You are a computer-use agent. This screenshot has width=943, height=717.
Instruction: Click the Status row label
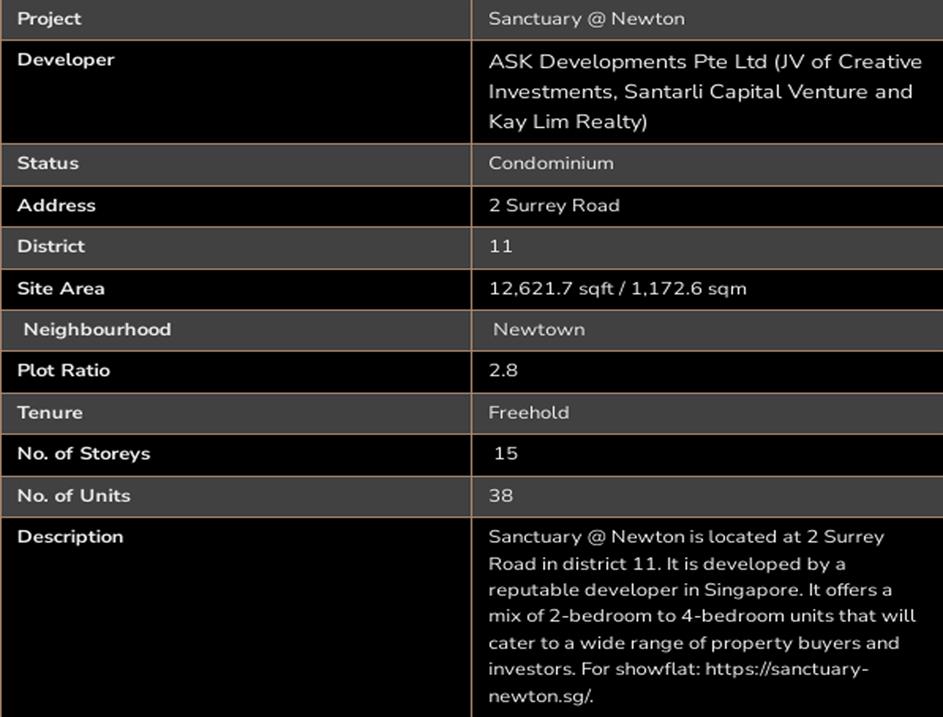click(x=47, y=163)
